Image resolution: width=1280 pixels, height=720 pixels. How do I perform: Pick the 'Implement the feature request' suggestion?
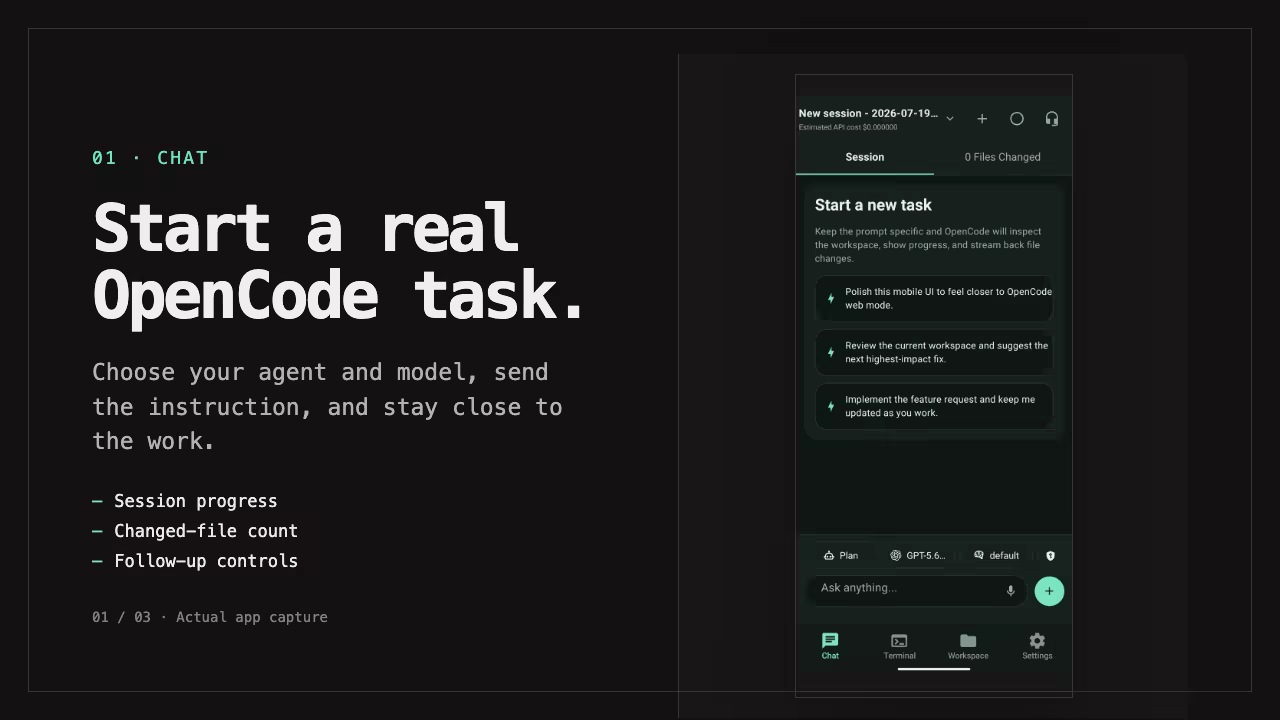pos(934,406)
